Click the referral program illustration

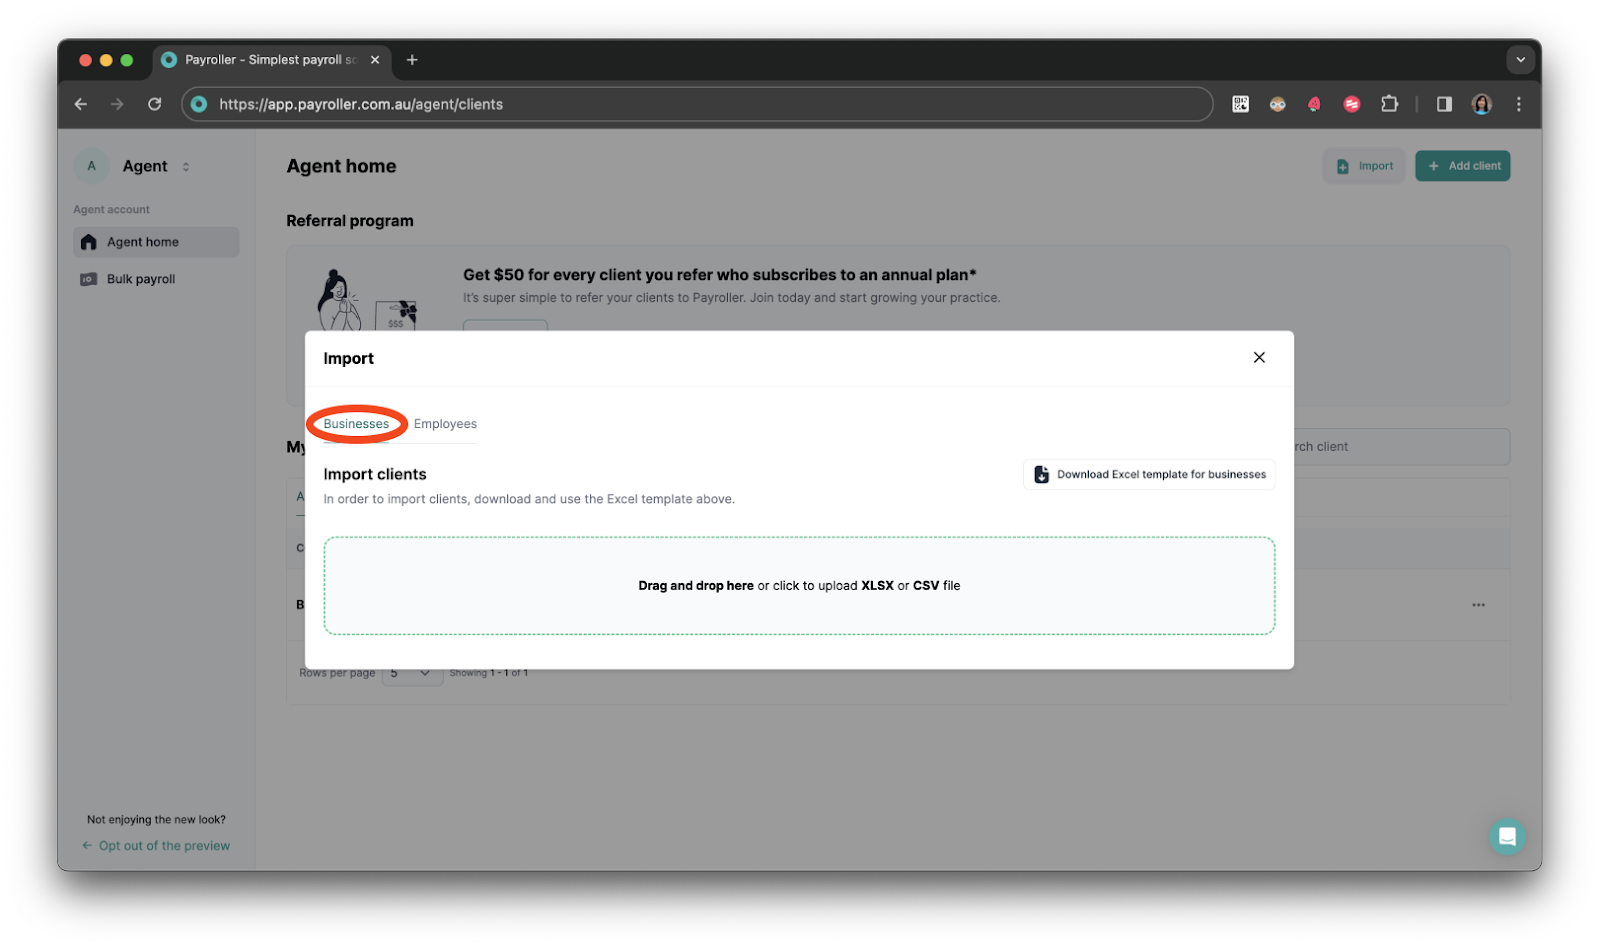(367, 300)
